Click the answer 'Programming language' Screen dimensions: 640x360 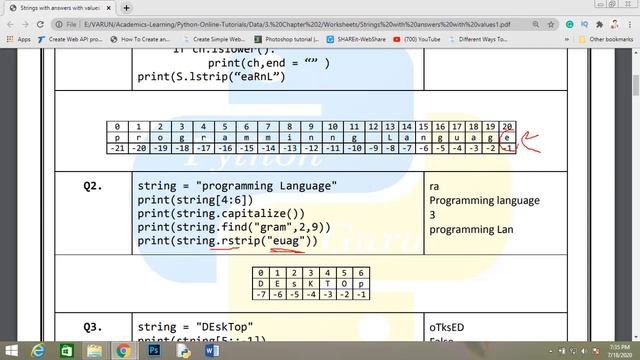tap(484, 200)
